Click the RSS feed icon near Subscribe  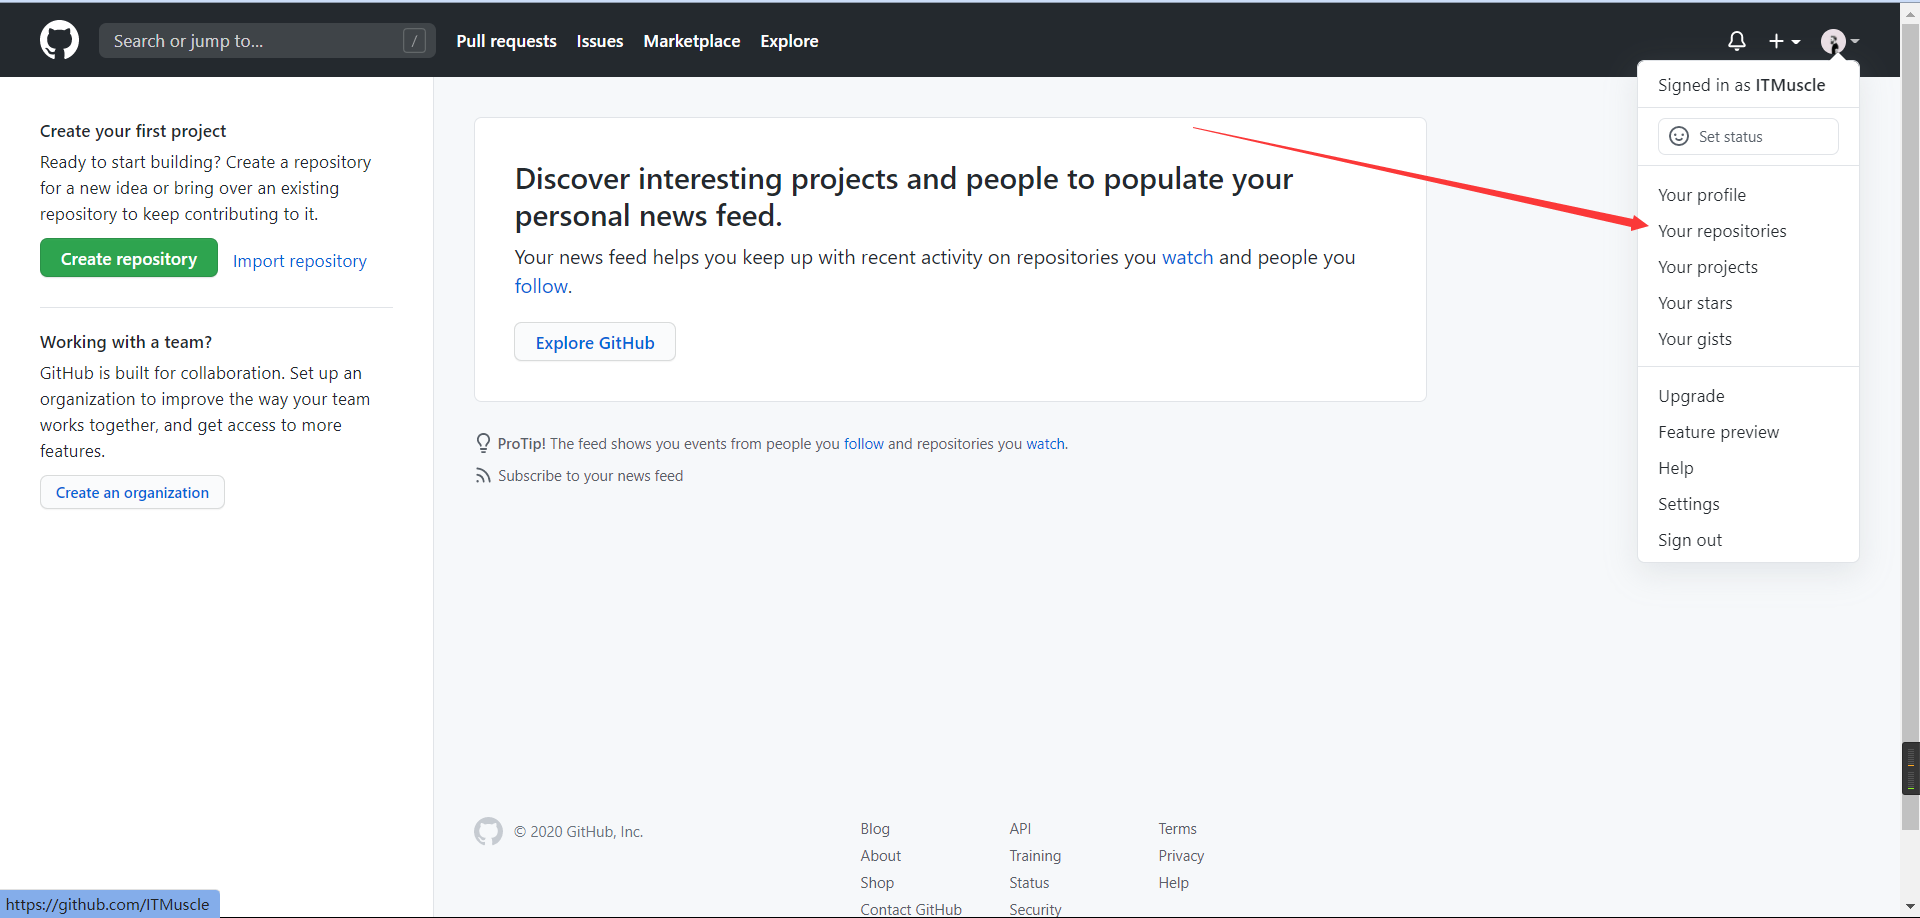point(483,476)
